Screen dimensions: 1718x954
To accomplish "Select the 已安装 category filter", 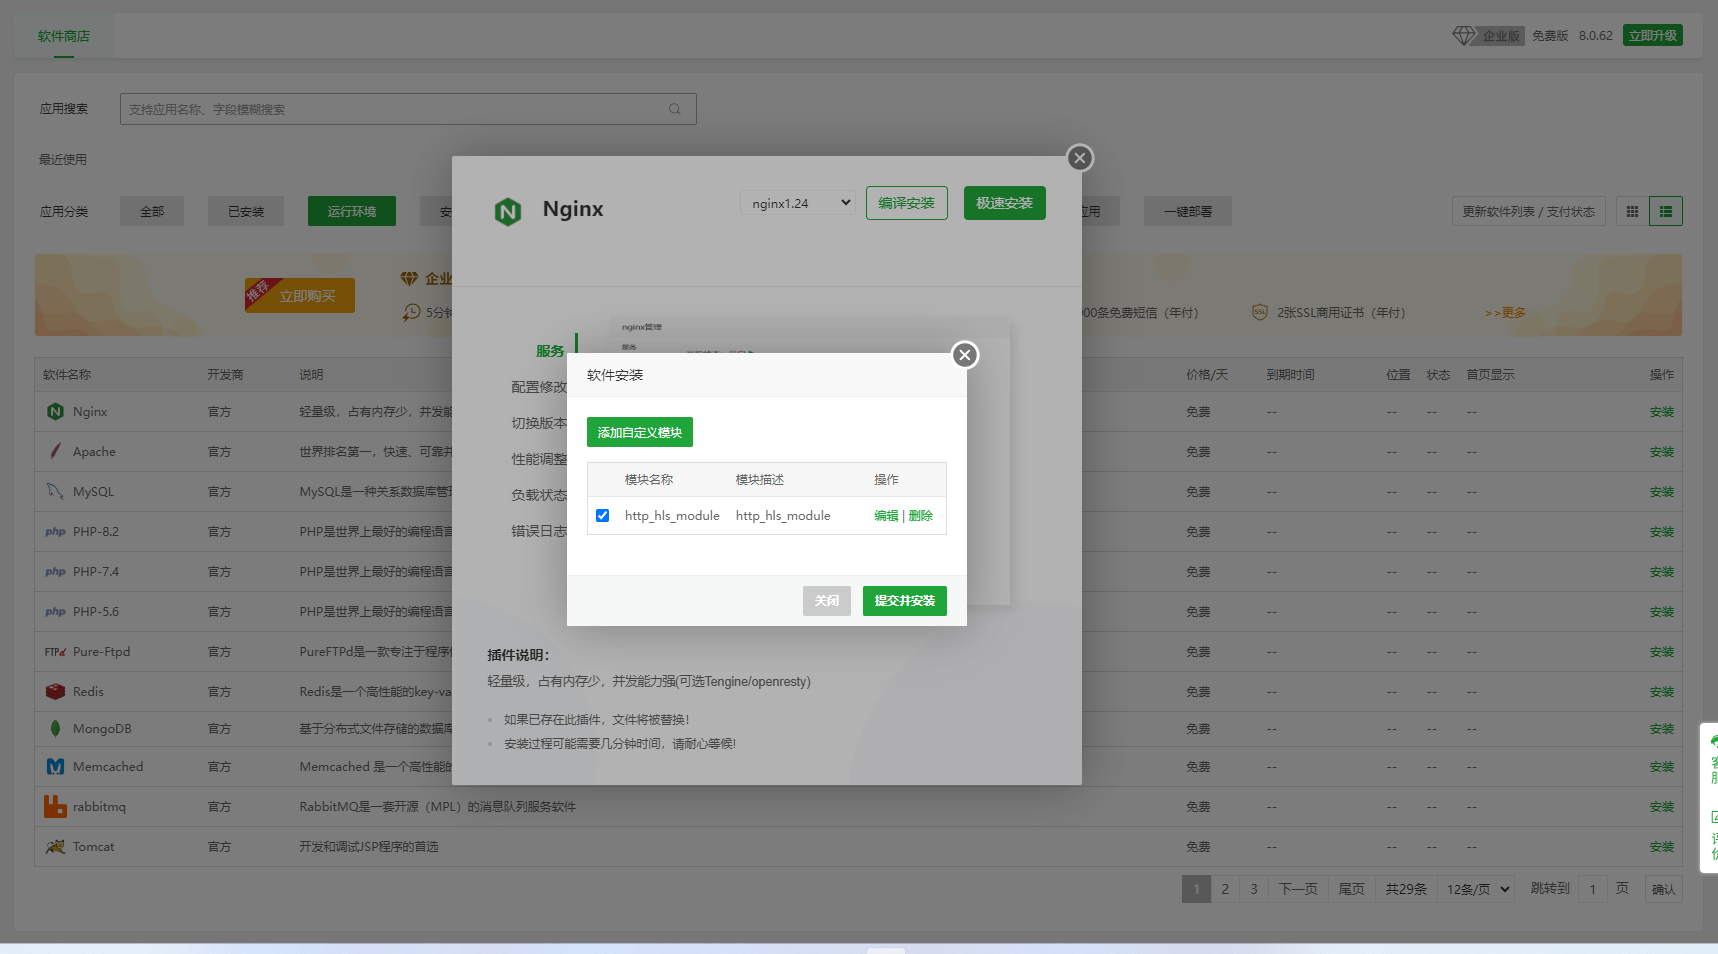I will coord(246,211).
